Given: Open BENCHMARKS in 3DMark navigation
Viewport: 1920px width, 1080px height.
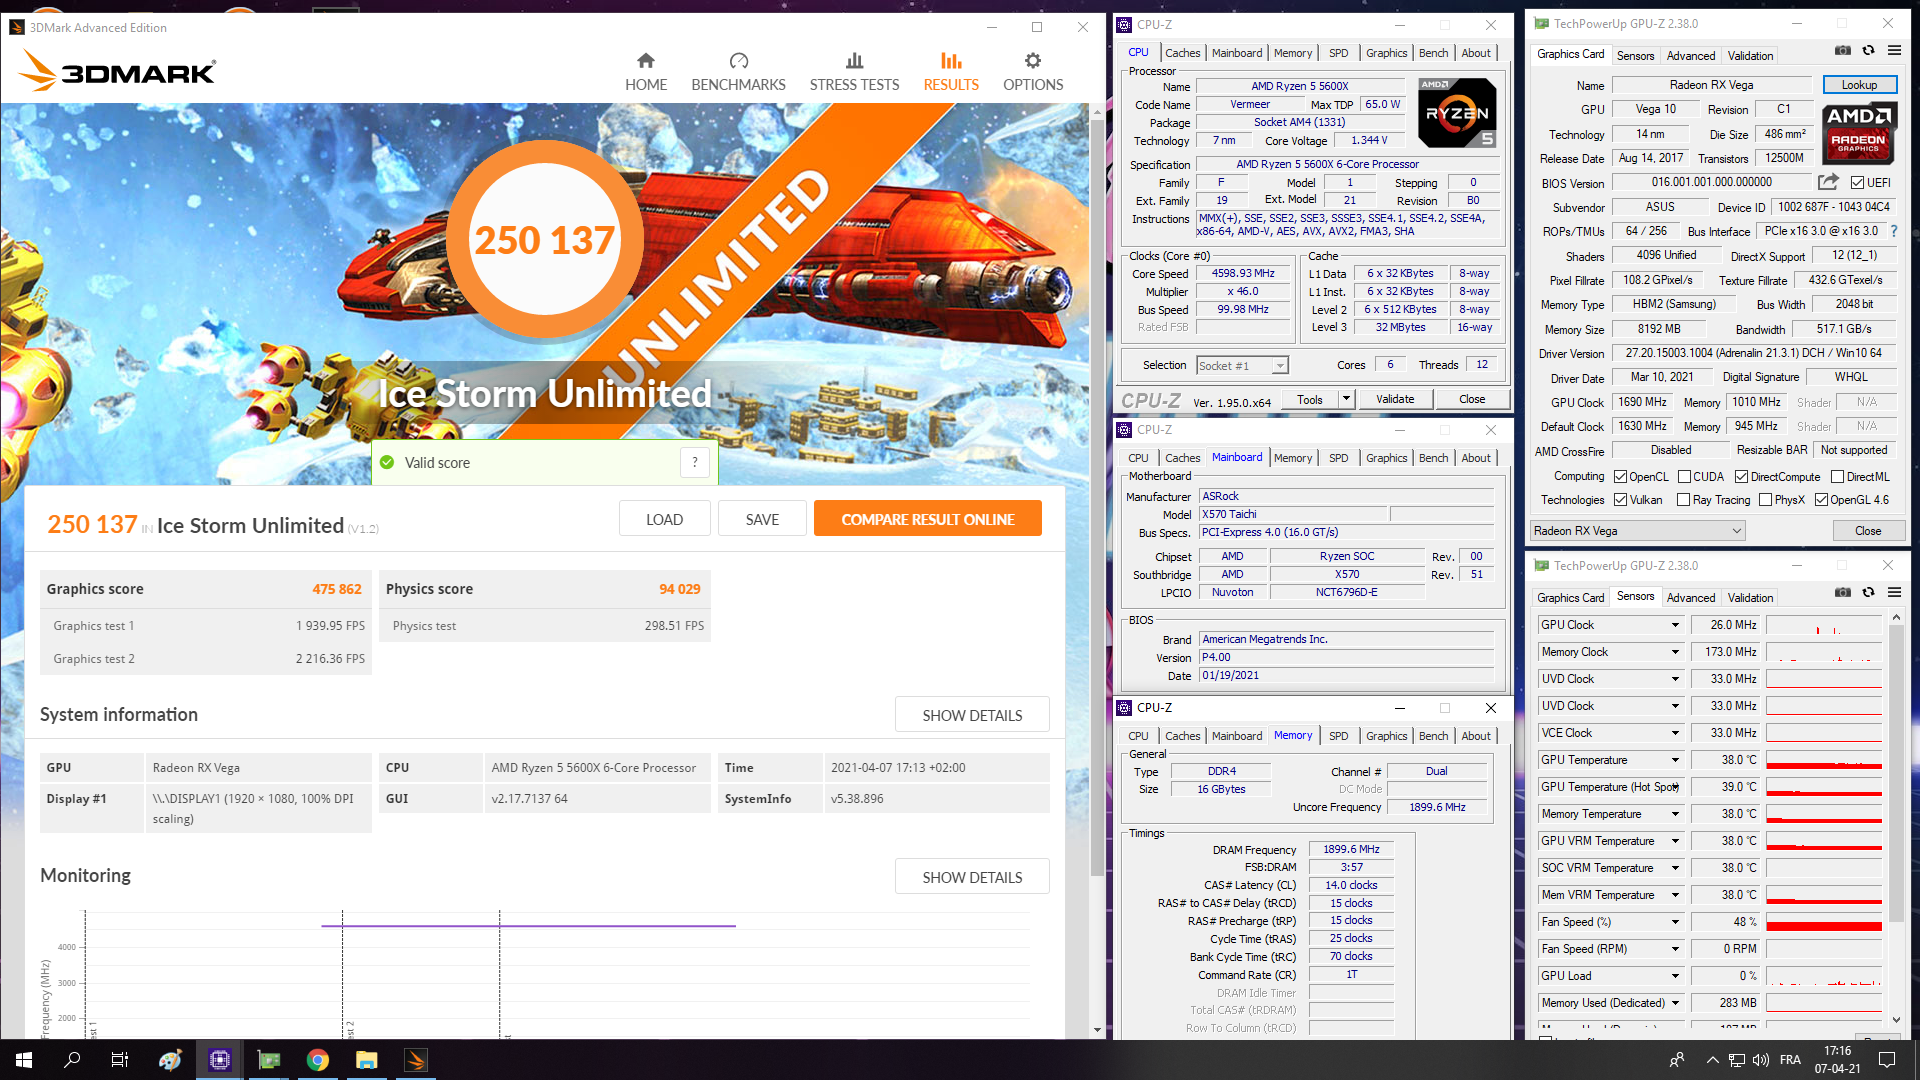Looking at the screenshot, I should pyautogui.click(x=738, y=72).
